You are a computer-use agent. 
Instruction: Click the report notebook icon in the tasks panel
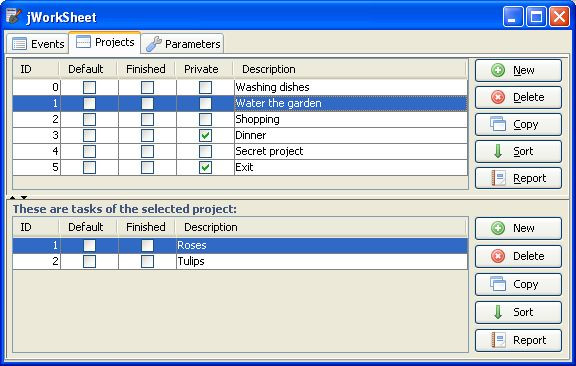tap(498, 340)
